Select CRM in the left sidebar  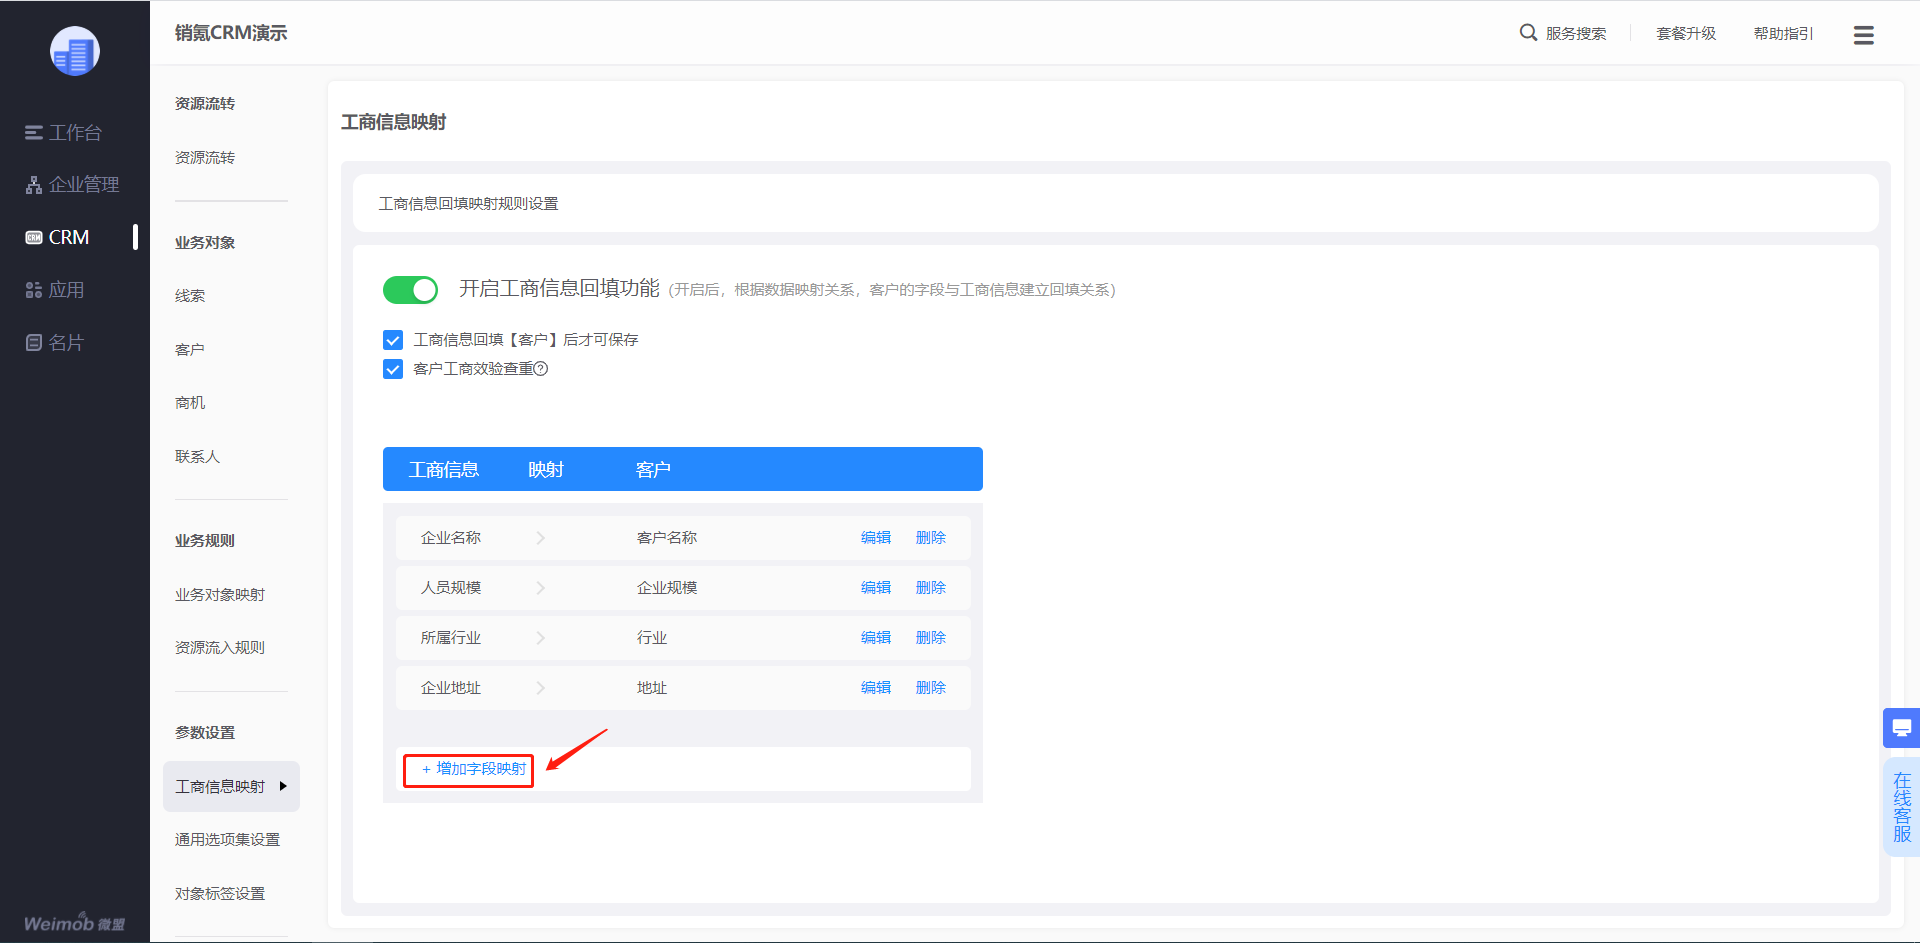click(x=69, y=238)
